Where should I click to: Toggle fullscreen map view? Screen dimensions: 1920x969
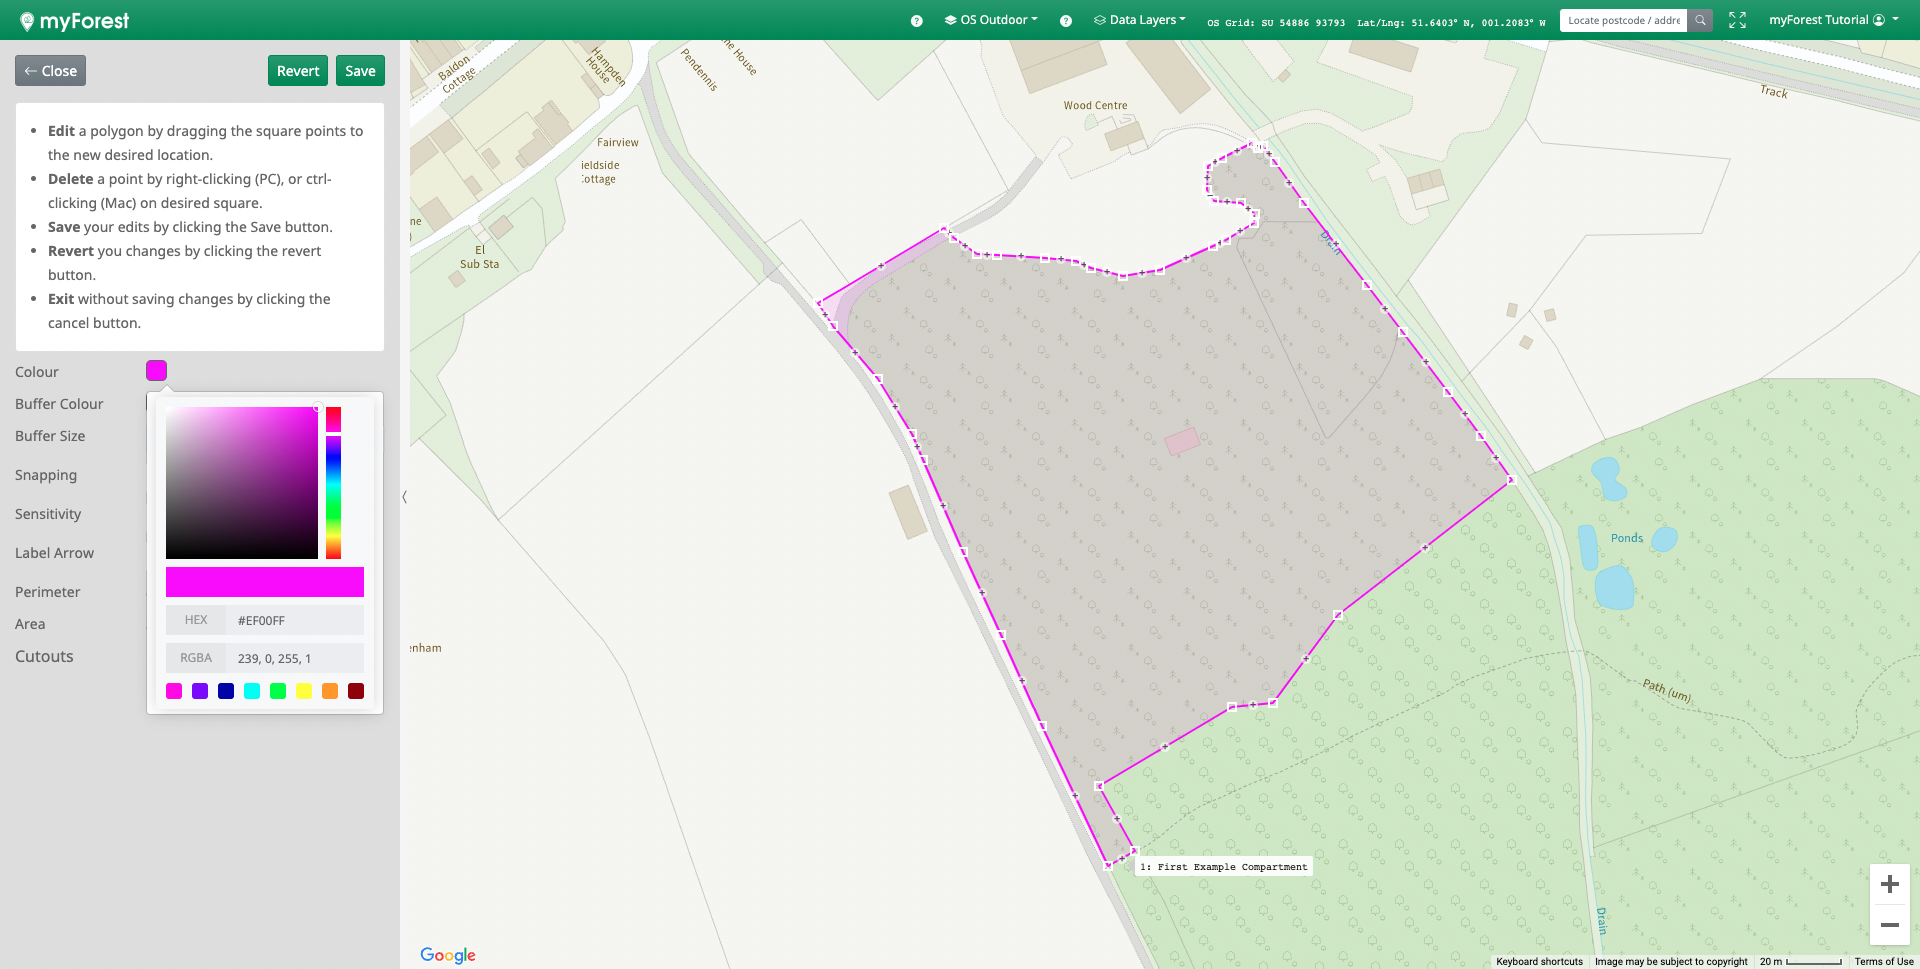pyautogui.click(x=1737, y=20)
